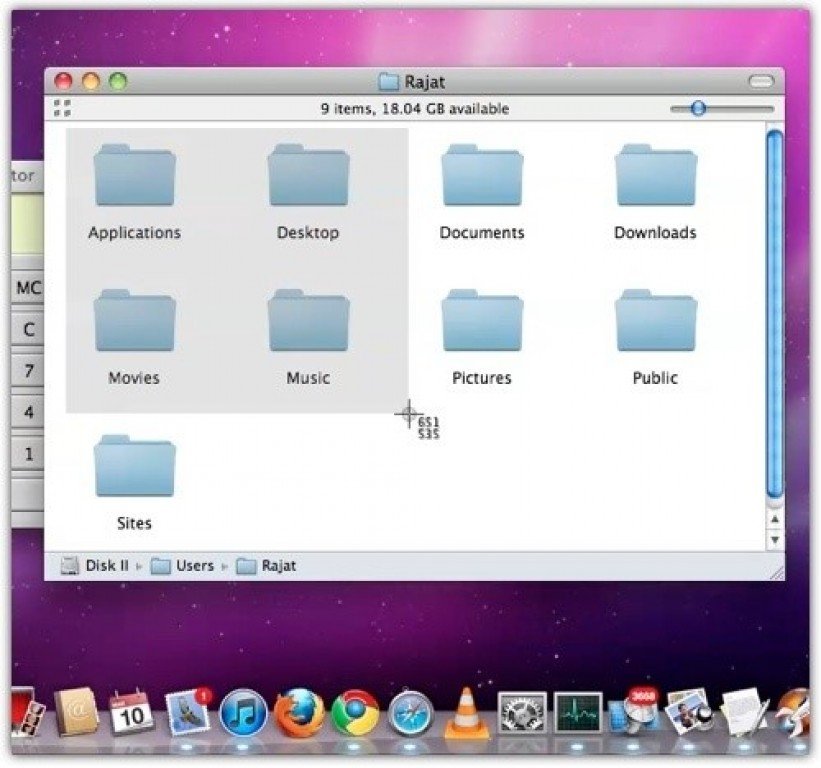Screen dimensions: 821x768
Task: Open the Applications folder
Action: click(134, 177)
